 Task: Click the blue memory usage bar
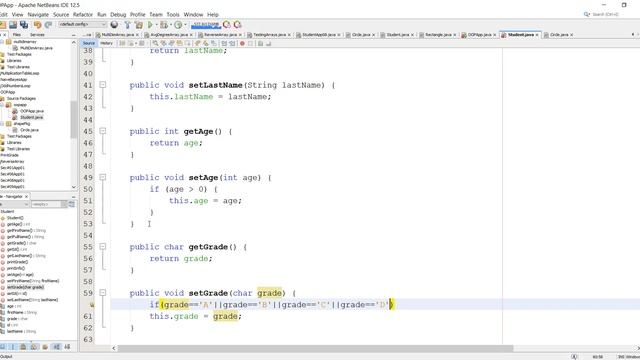206,25
